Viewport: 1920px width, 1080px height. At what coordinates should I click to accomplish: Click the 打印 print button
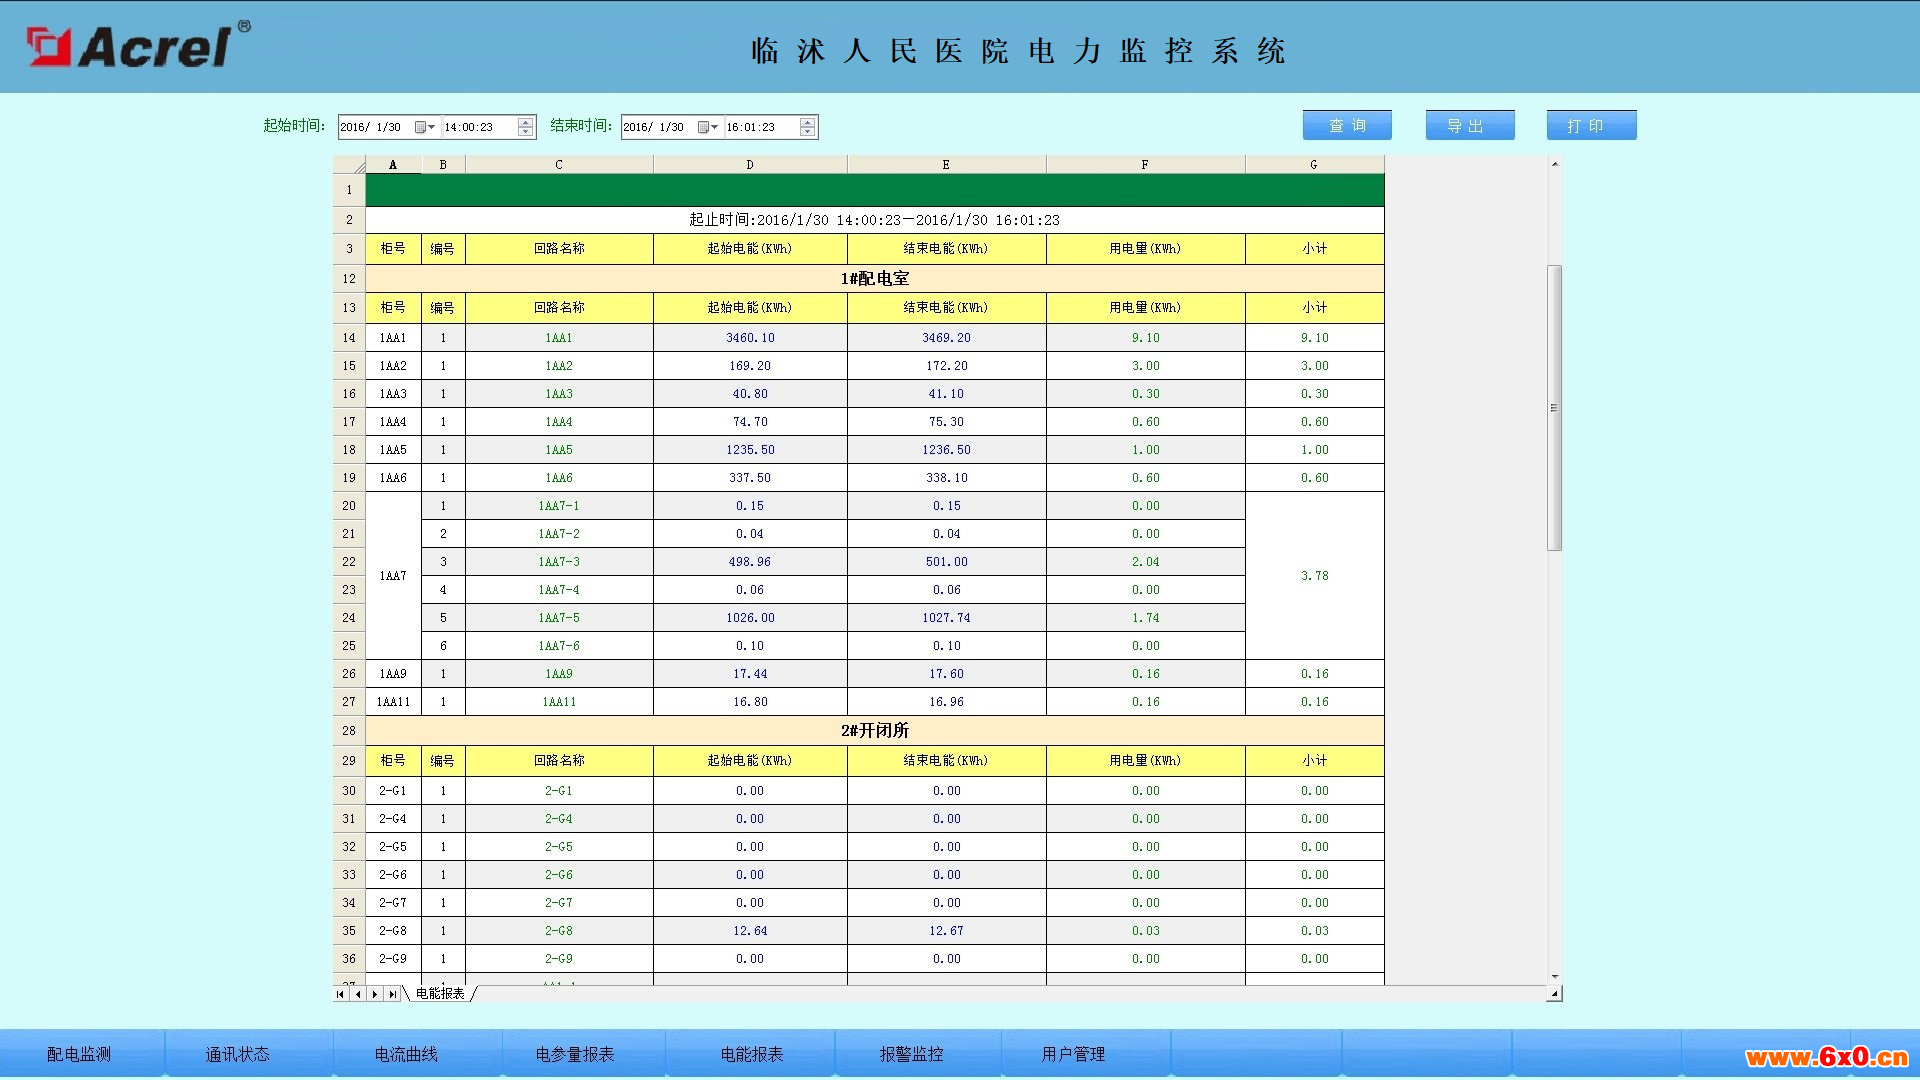point(1591,125)
